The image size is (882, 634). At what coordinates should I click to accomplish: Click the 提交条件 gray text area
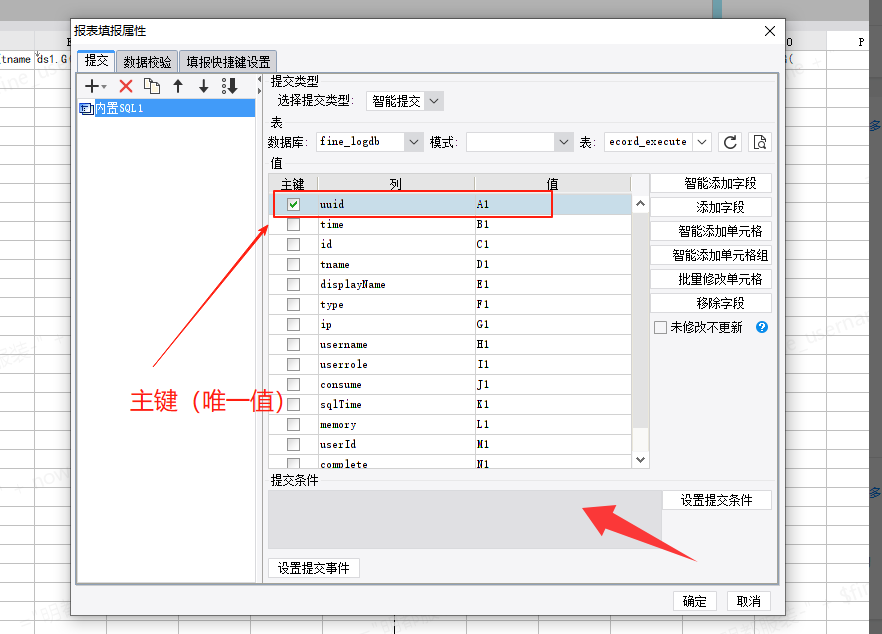click(x=465, y=520)
